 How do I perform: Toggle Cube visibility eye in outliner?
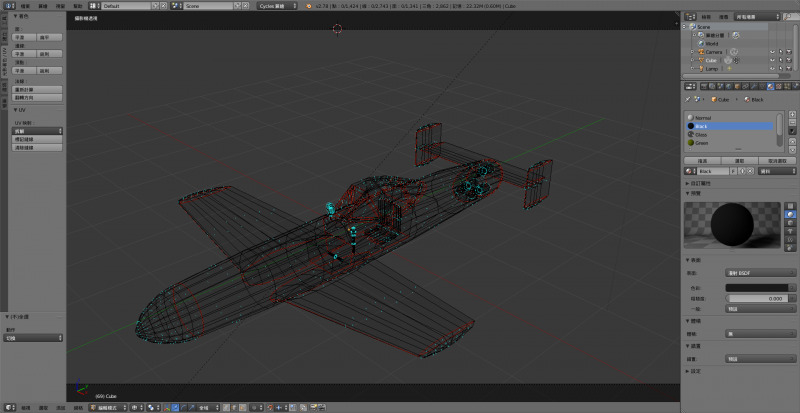(x=772, y=60)
